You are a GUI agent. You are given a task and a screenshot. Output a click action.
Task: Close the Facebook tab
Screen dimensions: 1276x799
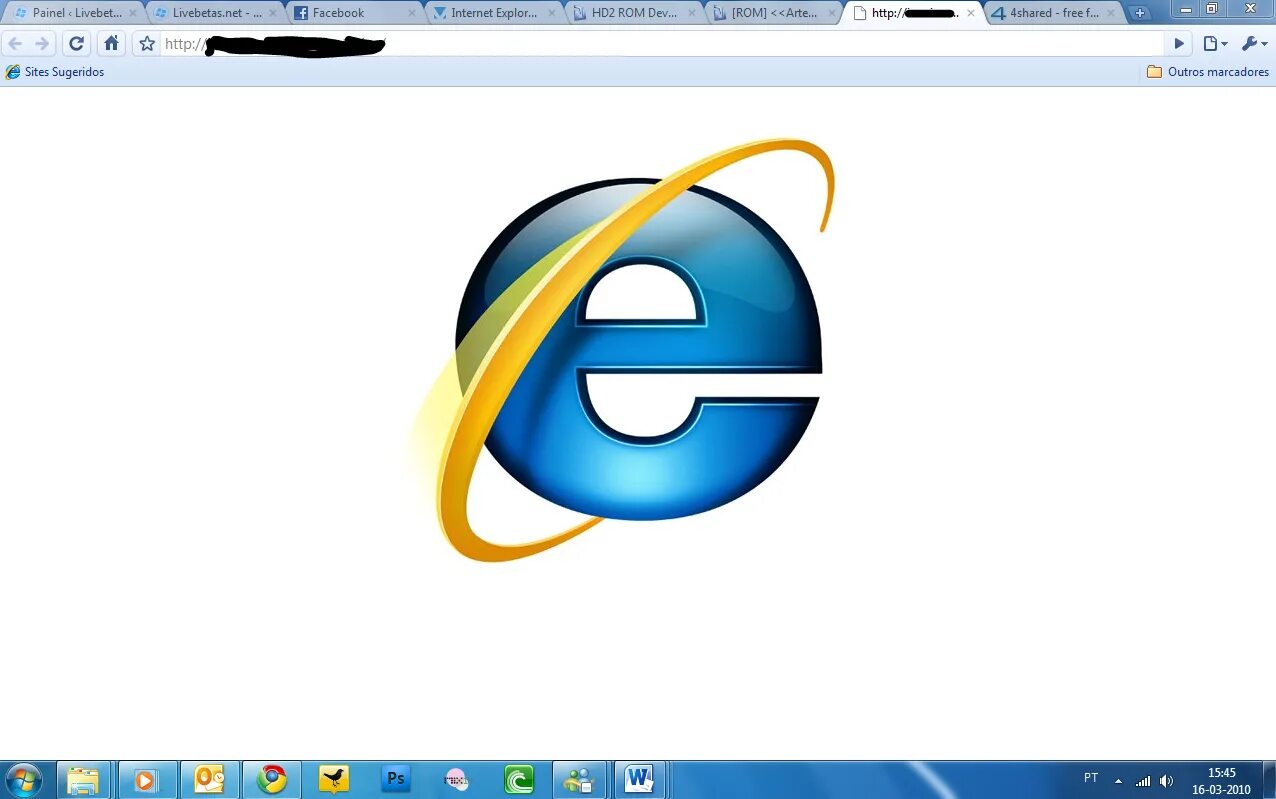point(411,13)
